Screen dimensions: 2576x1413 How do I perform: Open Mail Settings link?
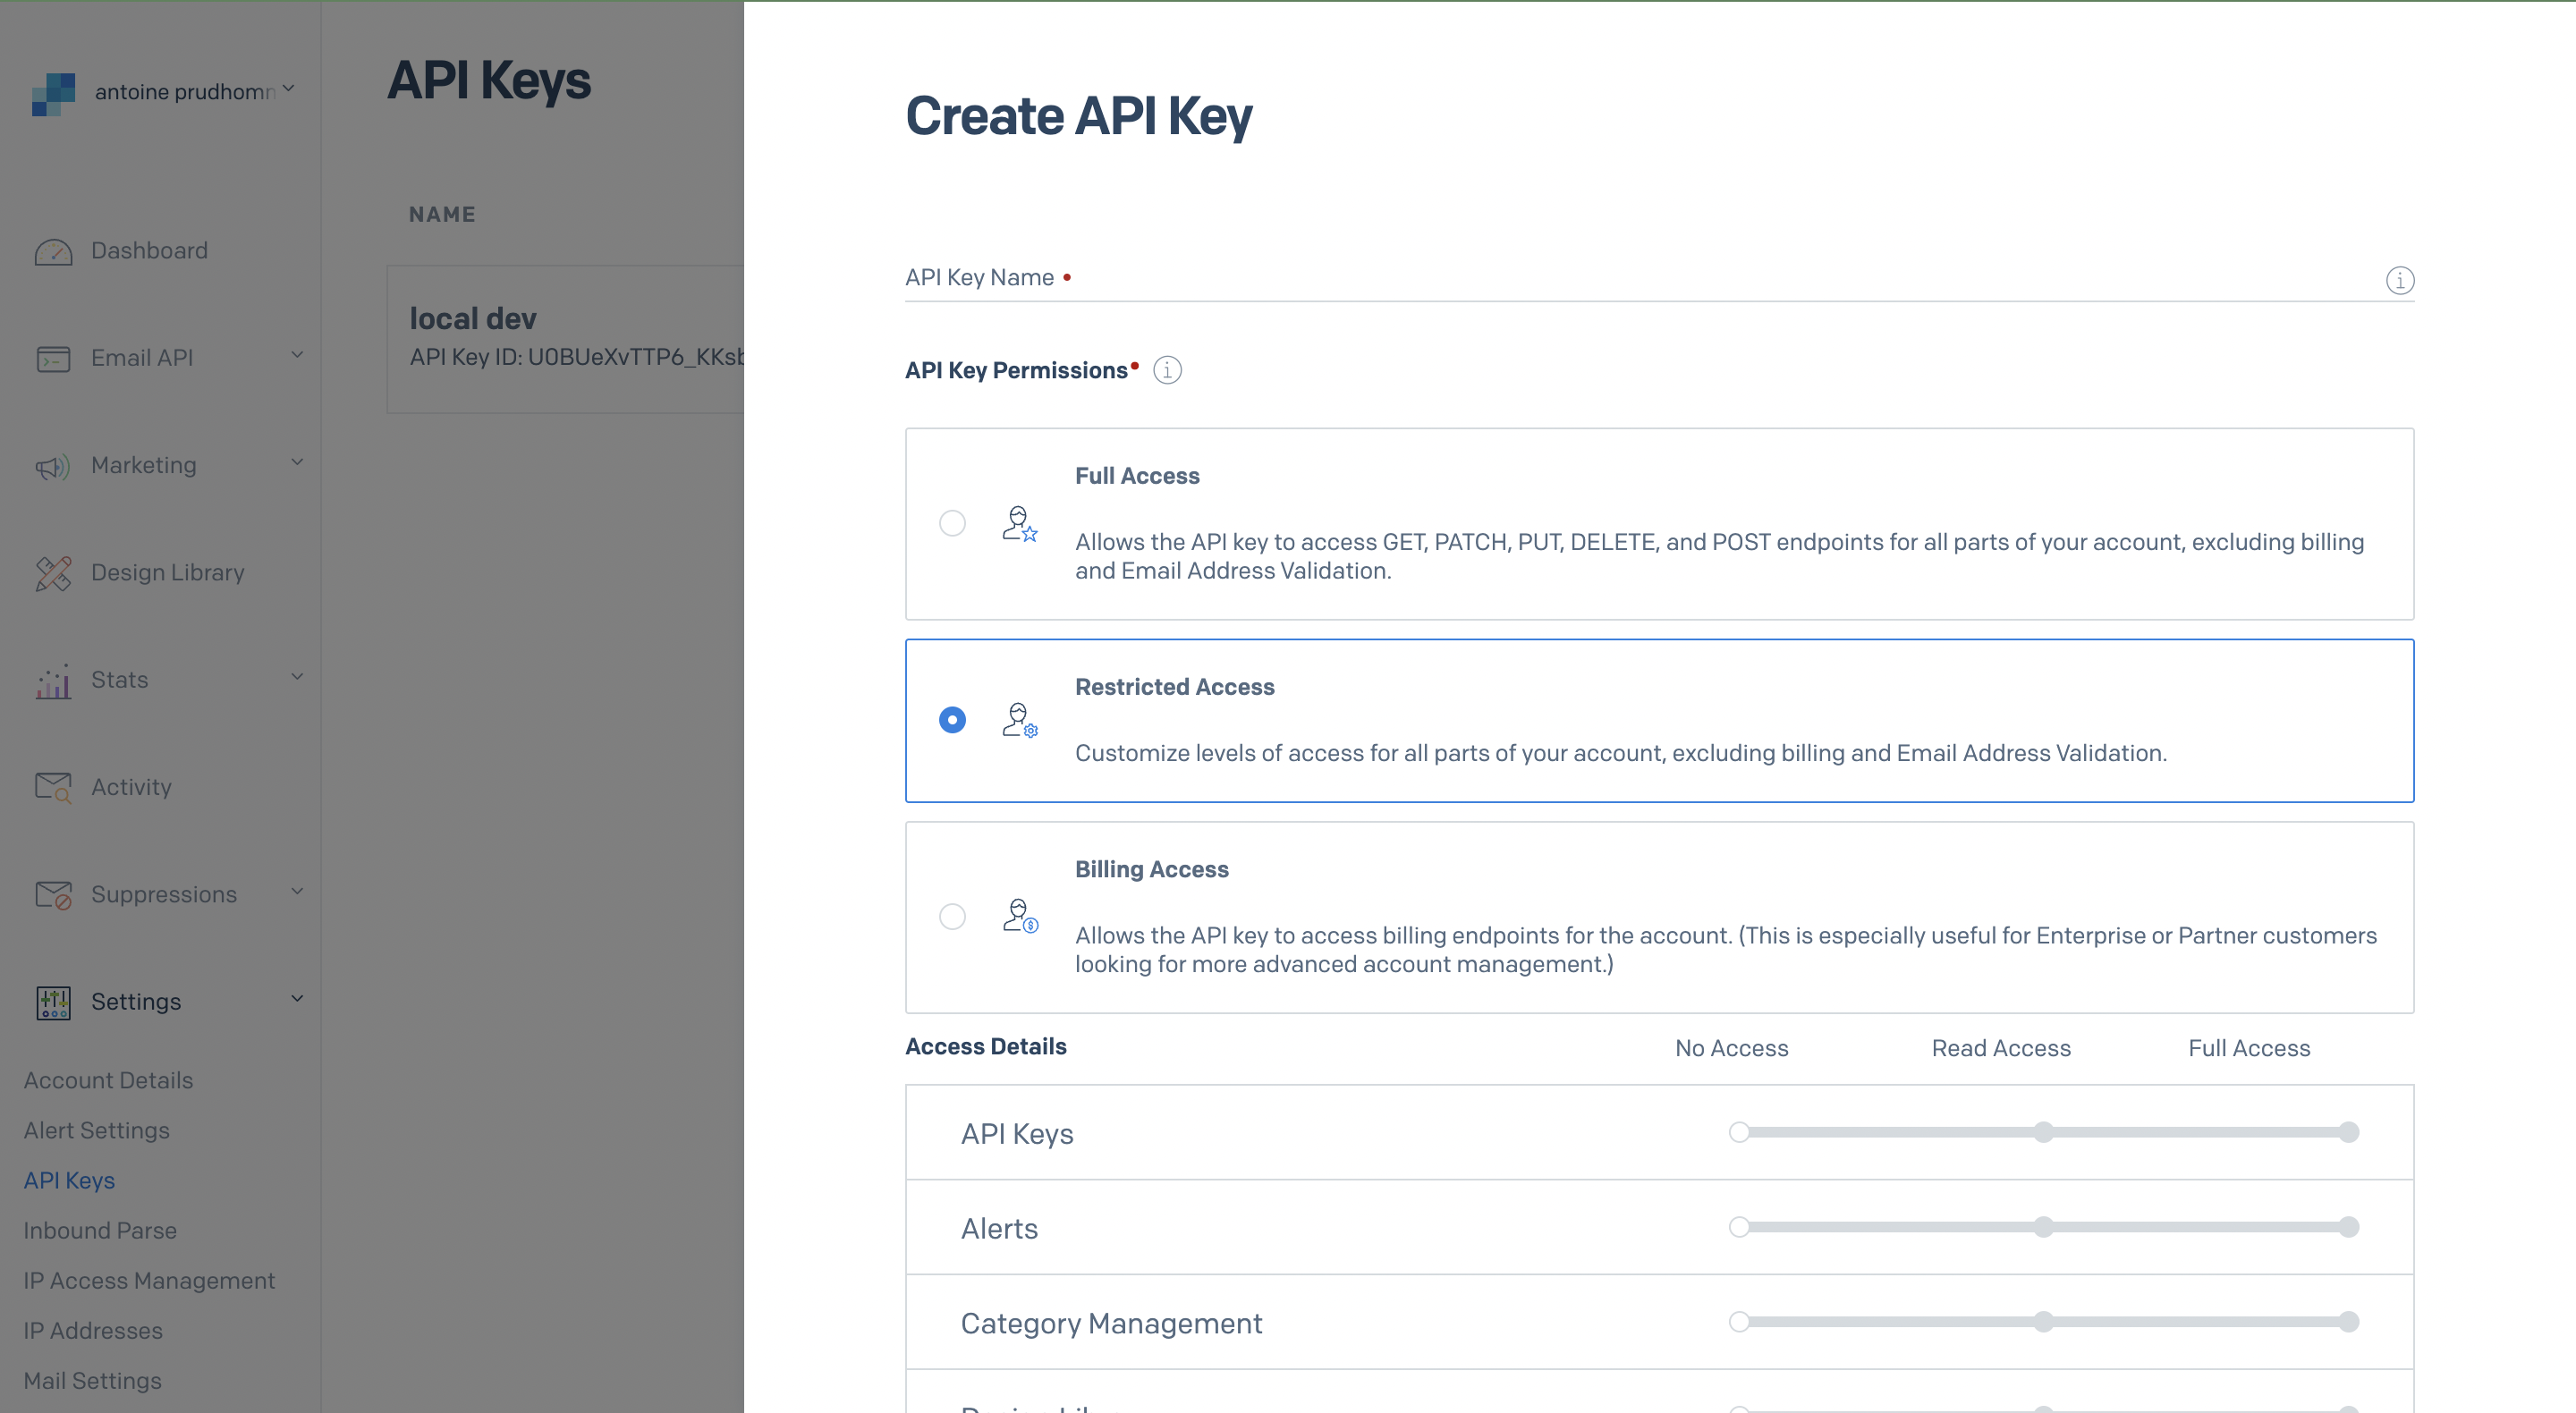[92, 1381]
